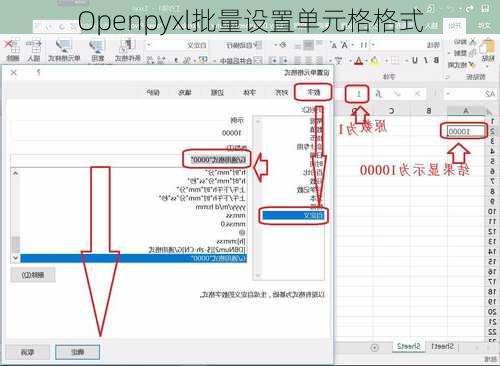The height and width of the screenshot is (366, 500).
Task: Click the Format as Table (套用) icon
Action: [97, 46]
